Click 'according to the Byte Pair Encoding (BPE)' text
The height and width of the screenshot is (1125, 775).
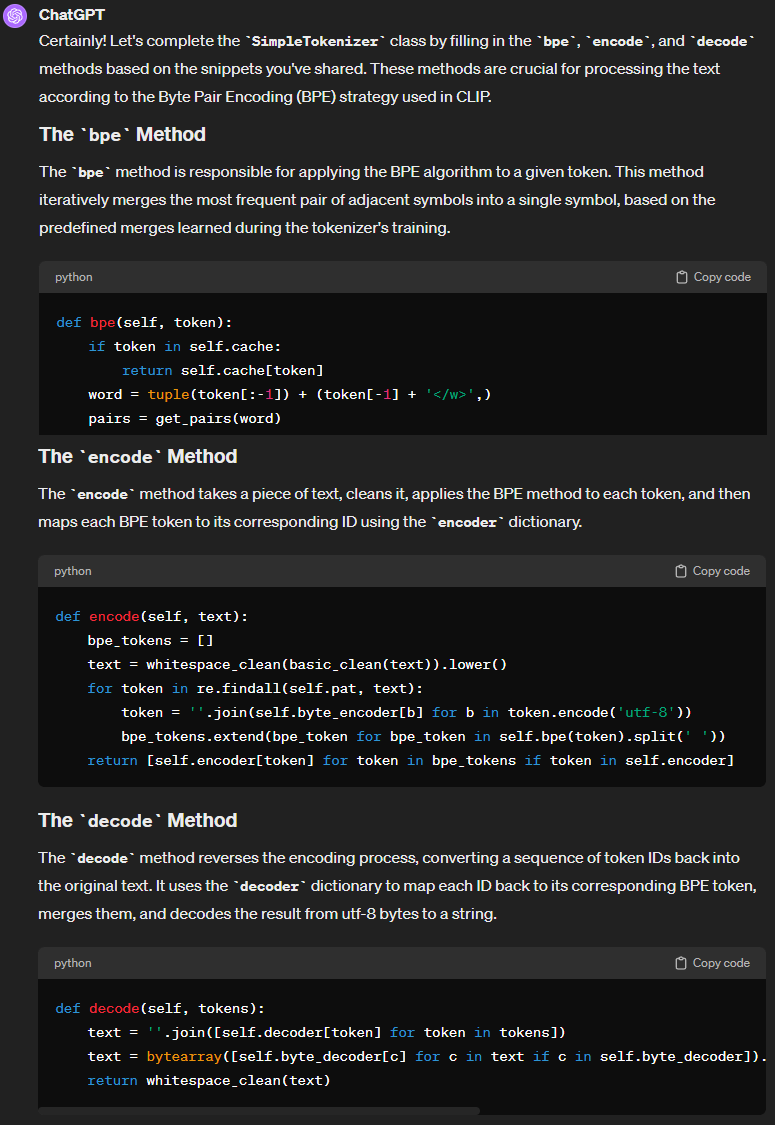(x=265, y=97)
